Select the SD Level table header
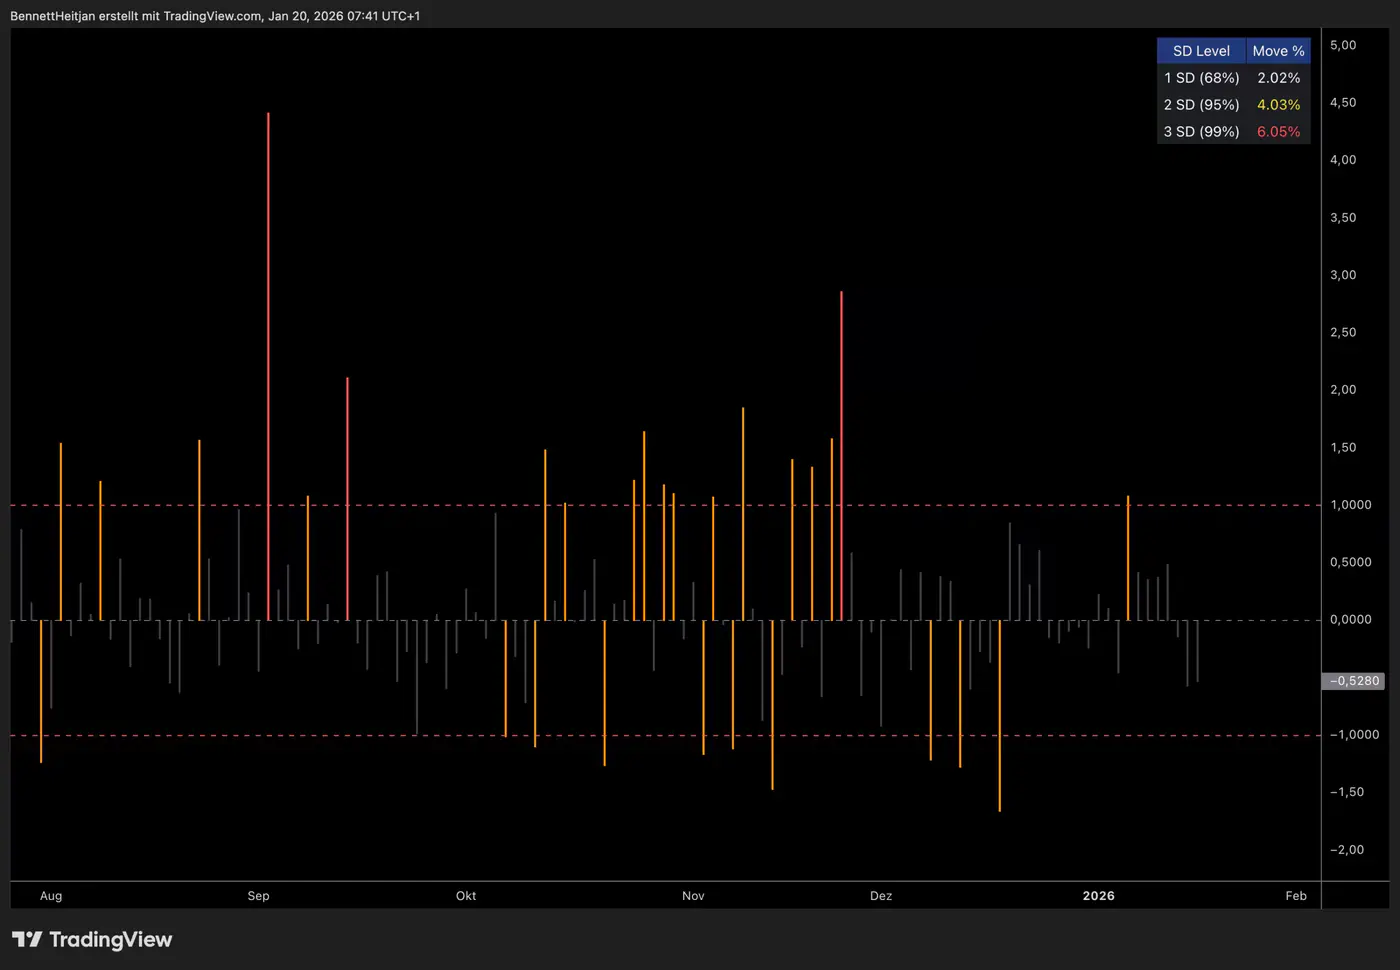1400x970 pixels. click(1201, 51)
